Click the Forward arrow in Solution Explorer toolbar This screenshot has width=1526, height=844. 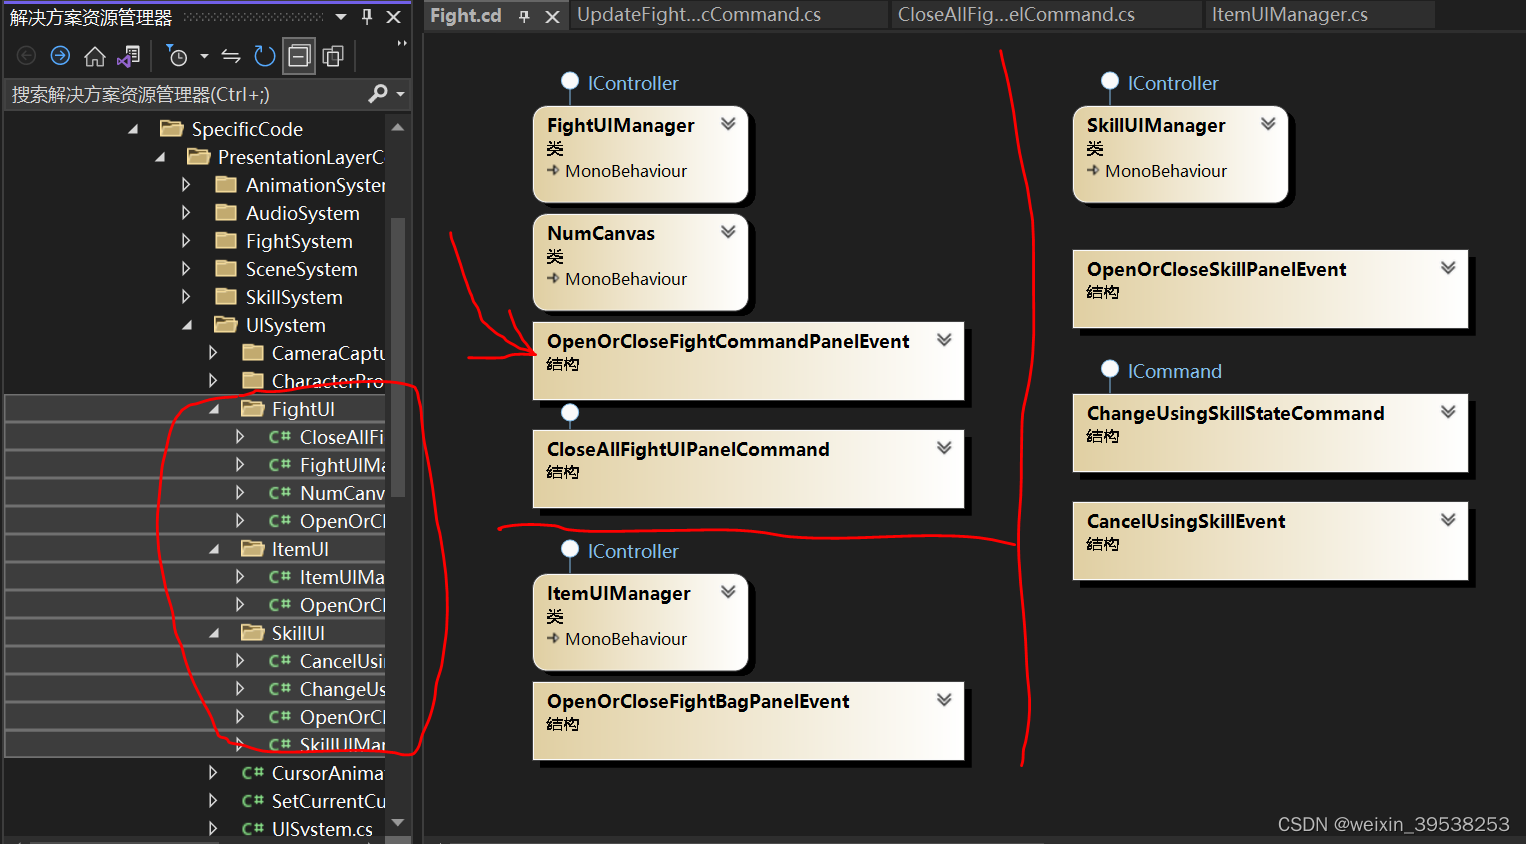pyautogui.click(x=60, y=56)
